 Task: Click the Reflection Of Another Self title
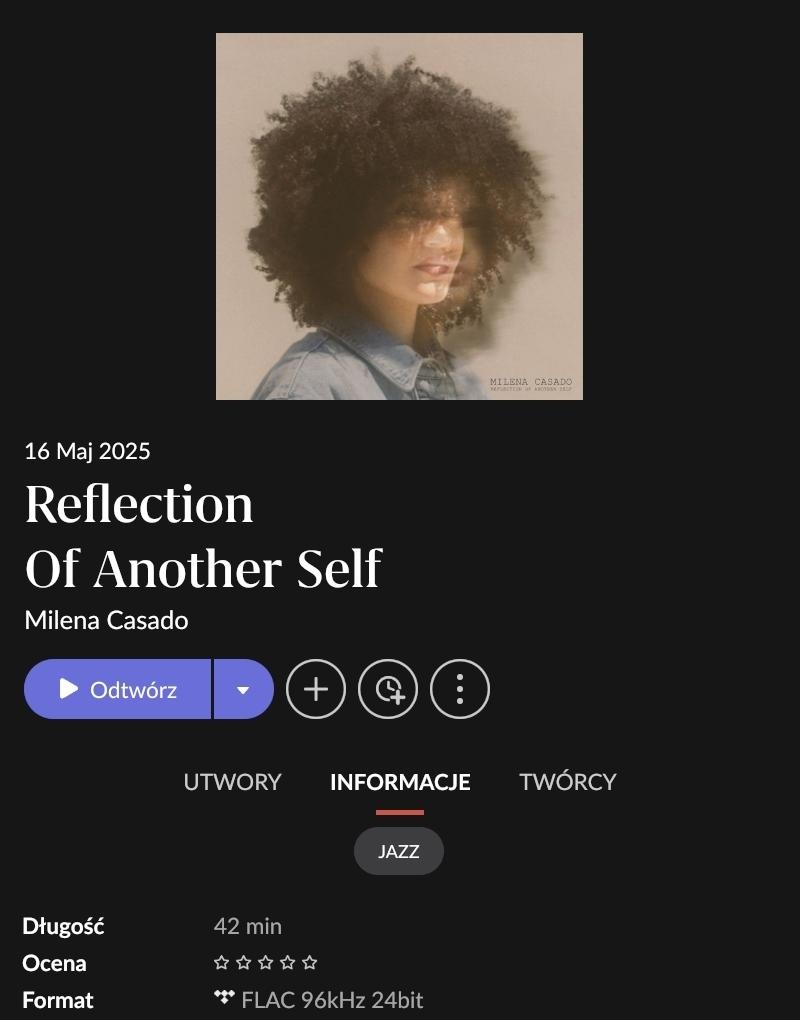coord(203,535)
